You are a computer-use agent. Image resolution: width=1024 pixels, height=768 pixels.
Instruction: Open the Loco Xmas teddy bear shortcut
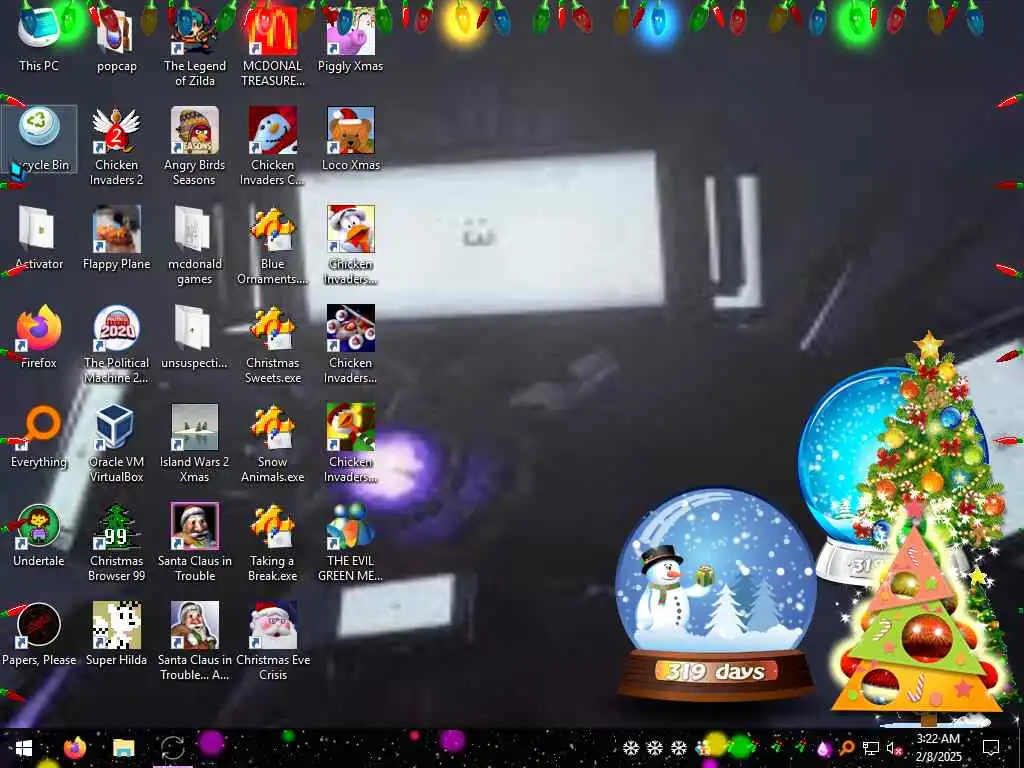351,138
